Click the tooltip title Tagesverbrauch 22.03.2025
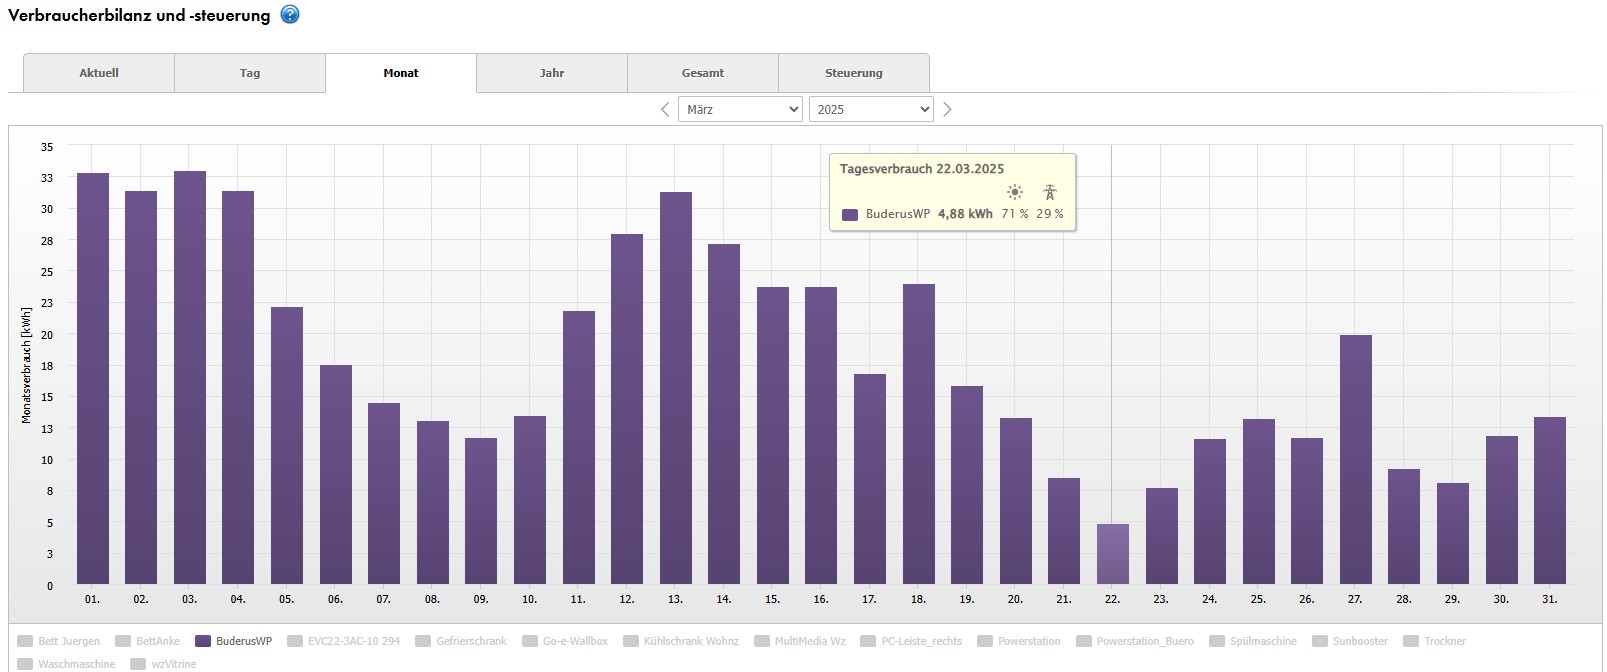Image resolution: width=1607 pixels, height=672 pixels. click(x=922, y=169)
